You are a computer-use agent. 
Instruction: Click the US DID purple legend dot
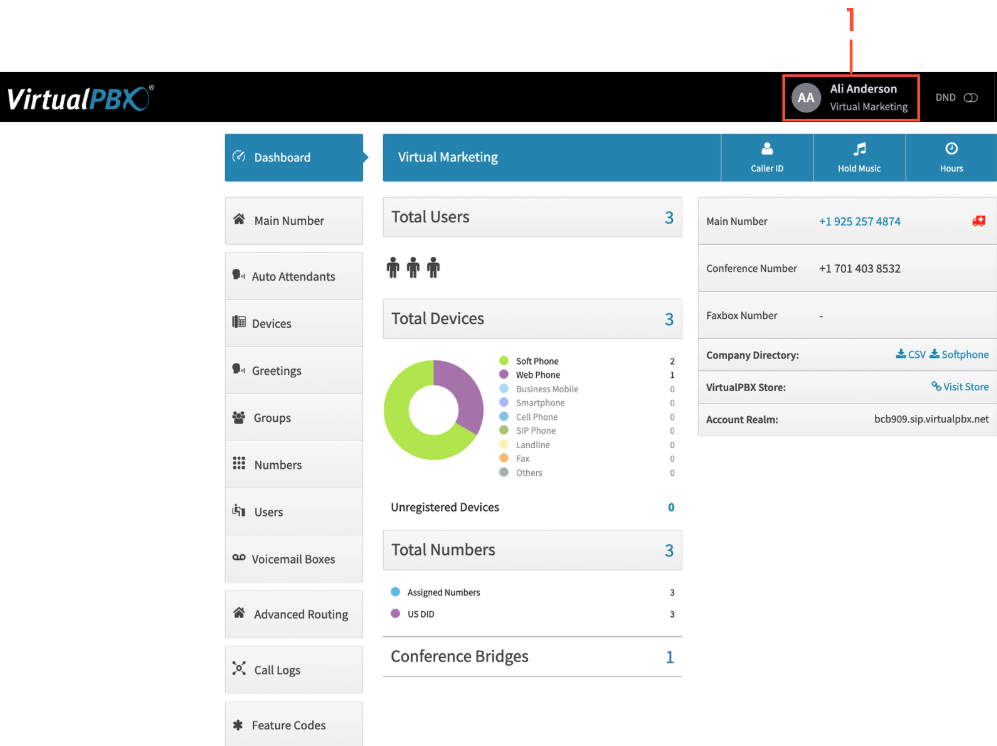395,614
